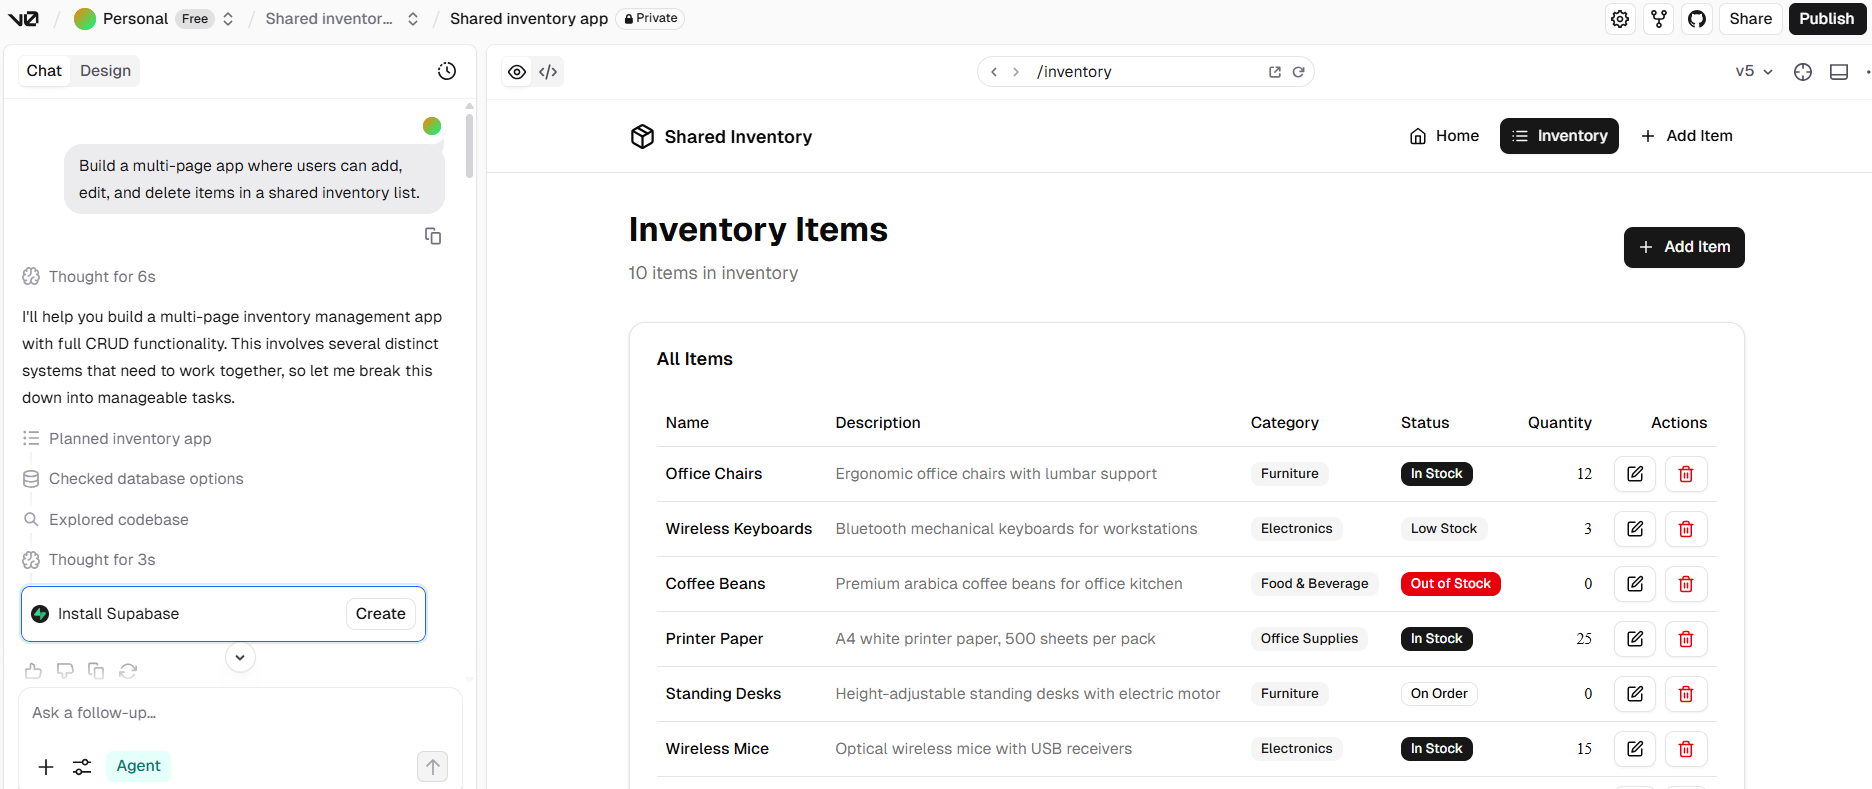Click the GitHub icon in top bar
Viewport: 1872px width, 789px height.
click(1697, 19)
